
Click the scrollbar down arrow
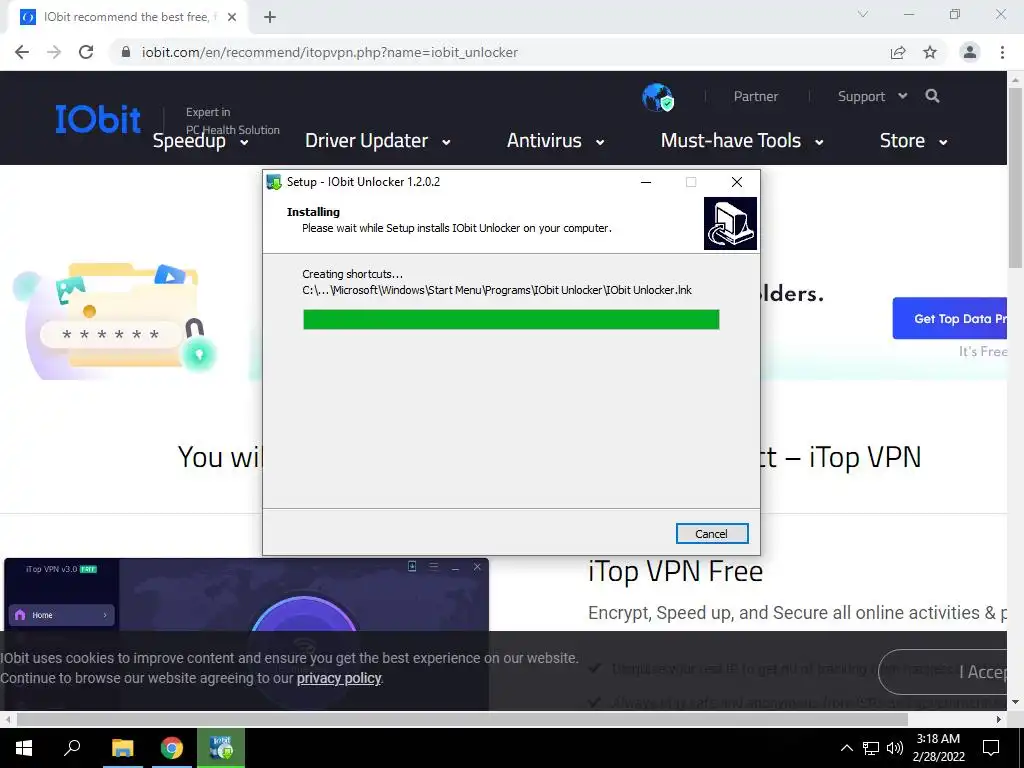click(x=1016, y=702)
